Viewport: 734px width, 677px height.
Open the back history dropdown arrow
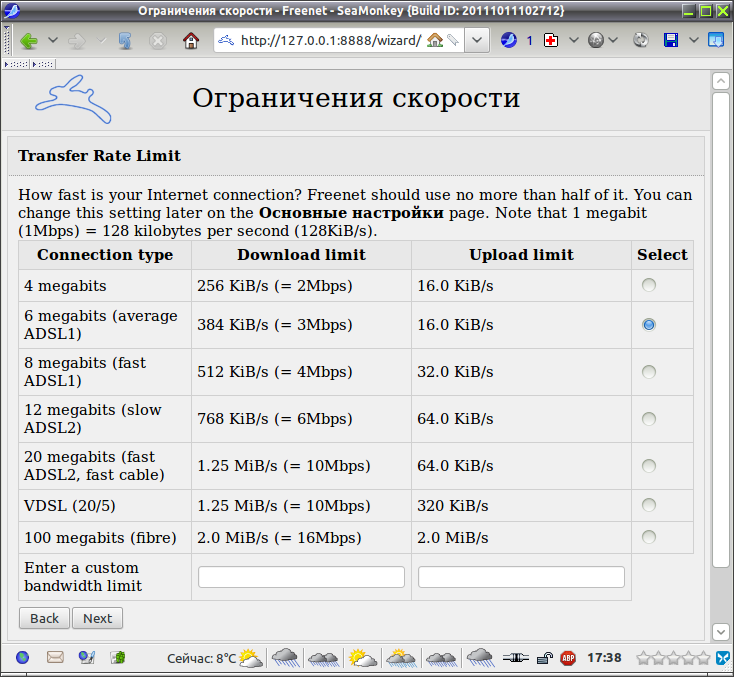[53, 40]
